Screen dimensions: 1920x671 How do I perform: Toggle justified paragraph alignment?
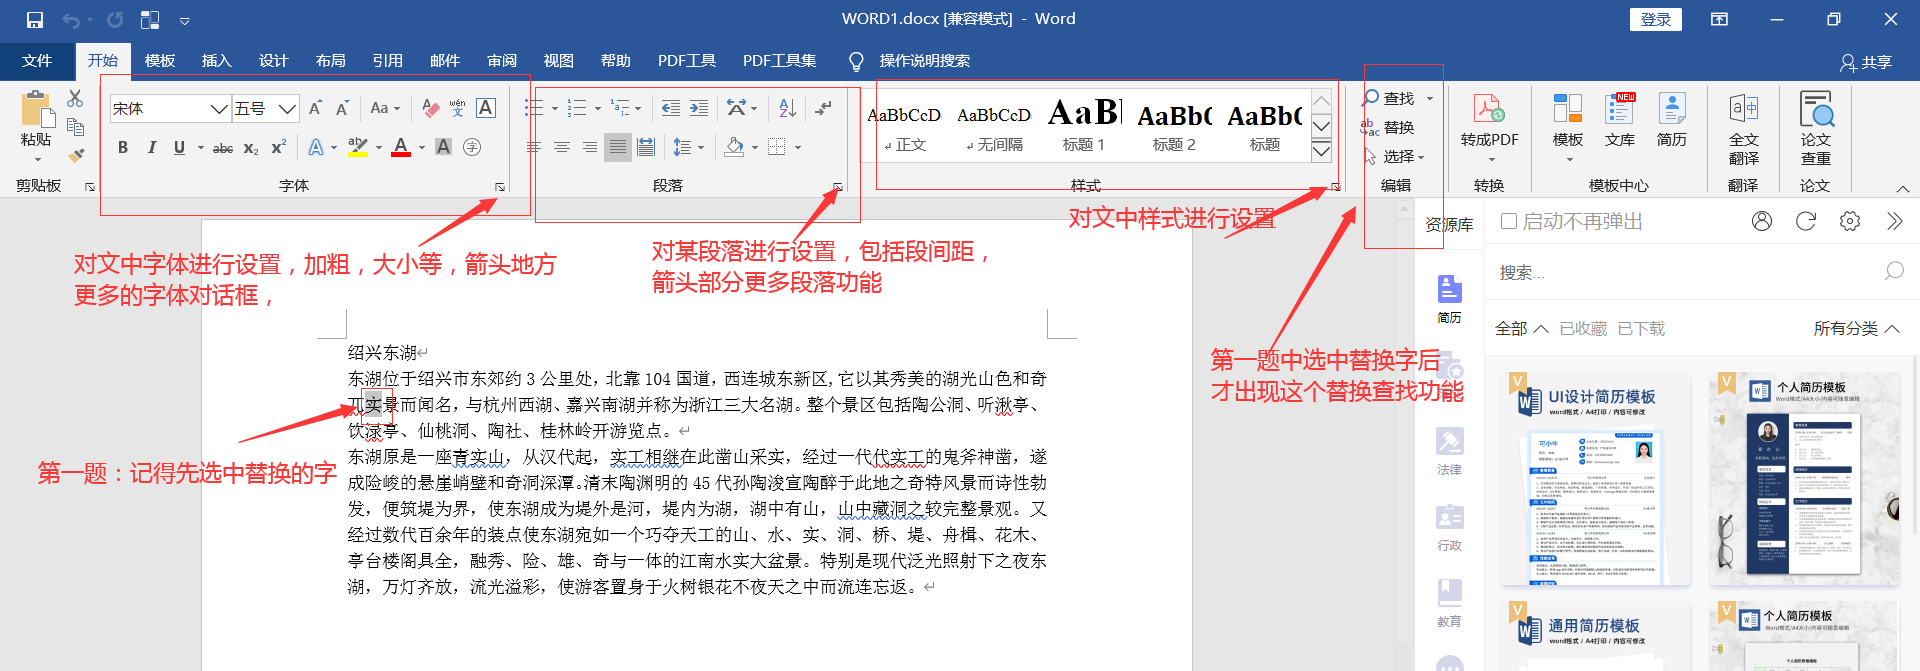click(x=618, y=147)
